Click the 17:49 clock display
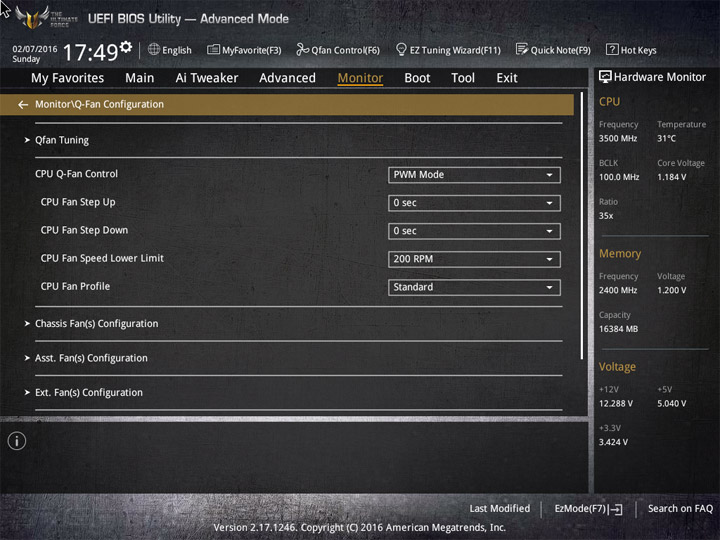 tap(91, 52)
